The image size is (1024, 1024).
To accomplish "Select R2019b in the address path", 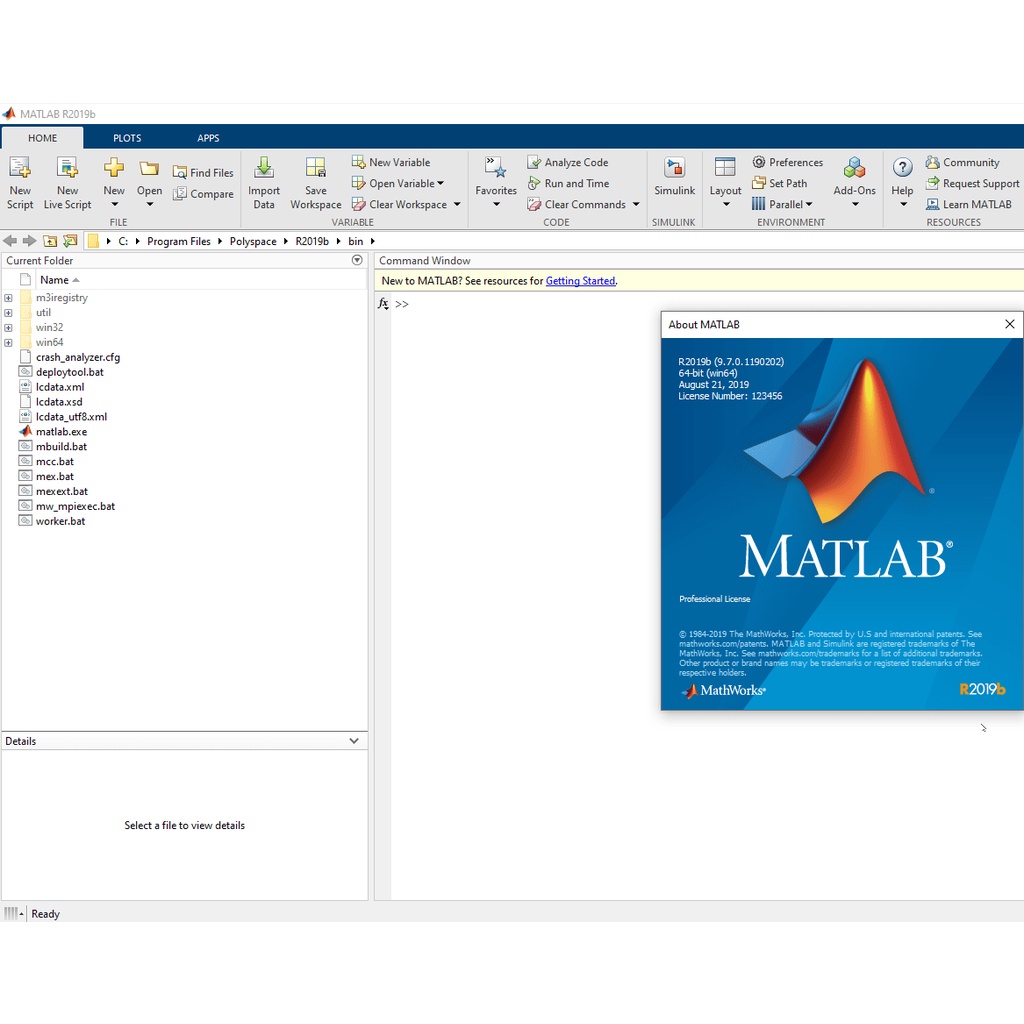I will coord(312,241).
